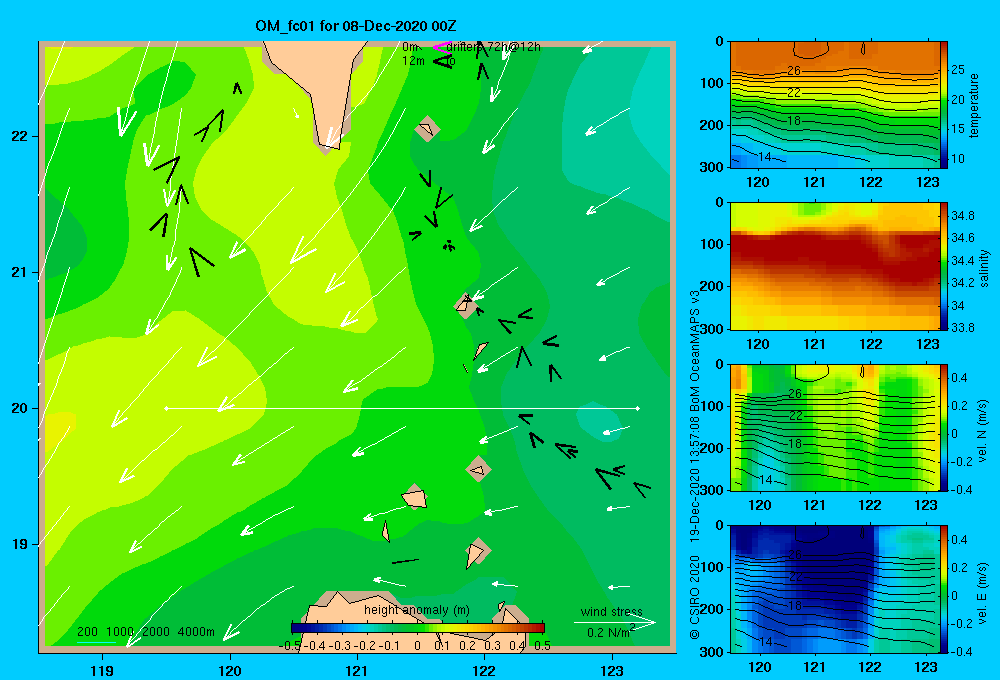The width and height of the screenshot is (1000, 680).
Task: Click longitude label 120 on the main map
Action: click(230, 670)
